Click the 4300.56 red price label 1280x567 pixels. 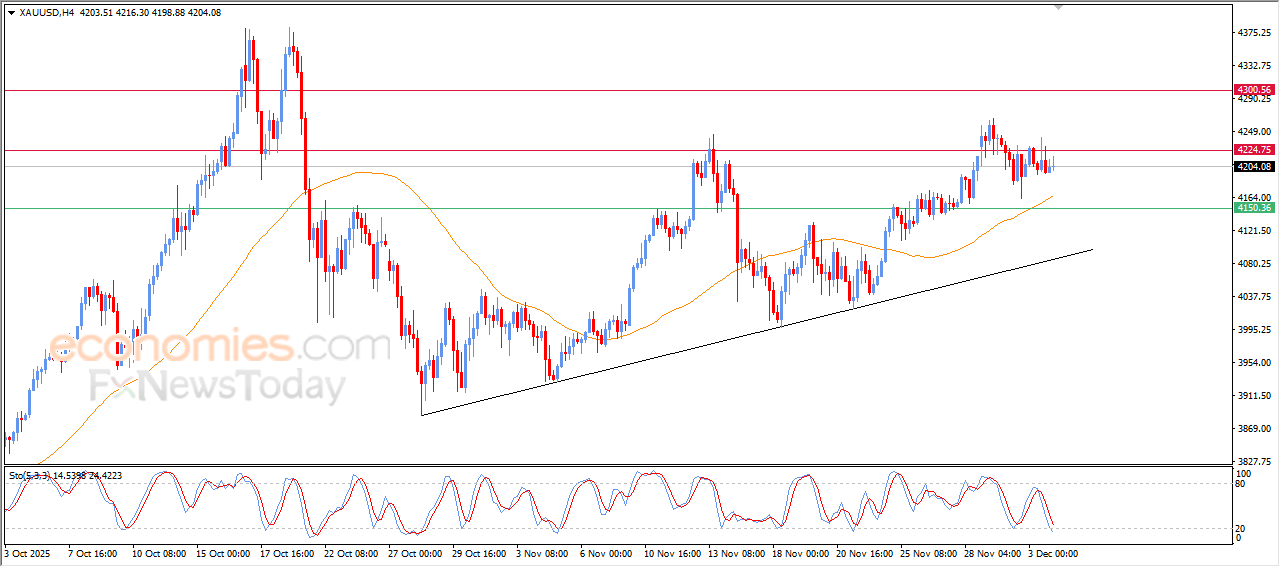coord(1254,90)
